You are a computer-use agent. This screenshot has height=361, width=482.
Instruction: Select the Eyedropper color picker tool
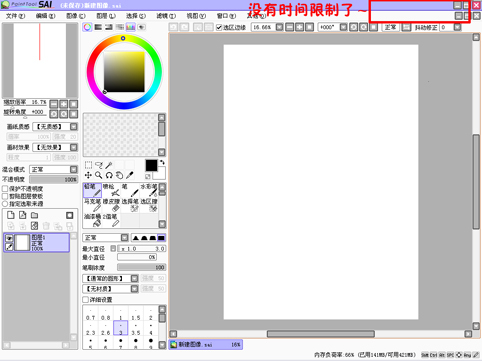point(129,175)
